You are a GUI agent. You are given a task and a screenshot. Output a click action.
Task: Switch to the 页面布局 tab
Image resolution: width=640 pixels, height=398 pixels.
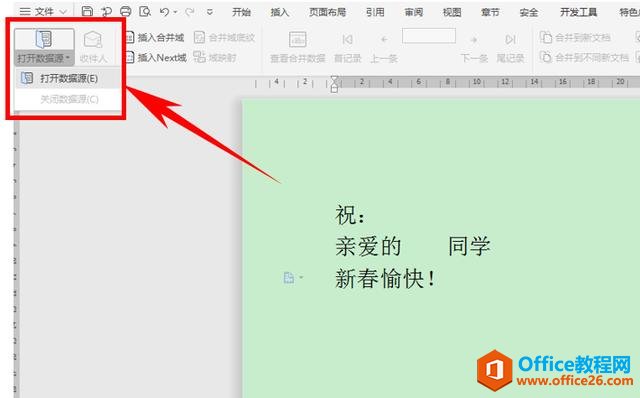[327, 12]
